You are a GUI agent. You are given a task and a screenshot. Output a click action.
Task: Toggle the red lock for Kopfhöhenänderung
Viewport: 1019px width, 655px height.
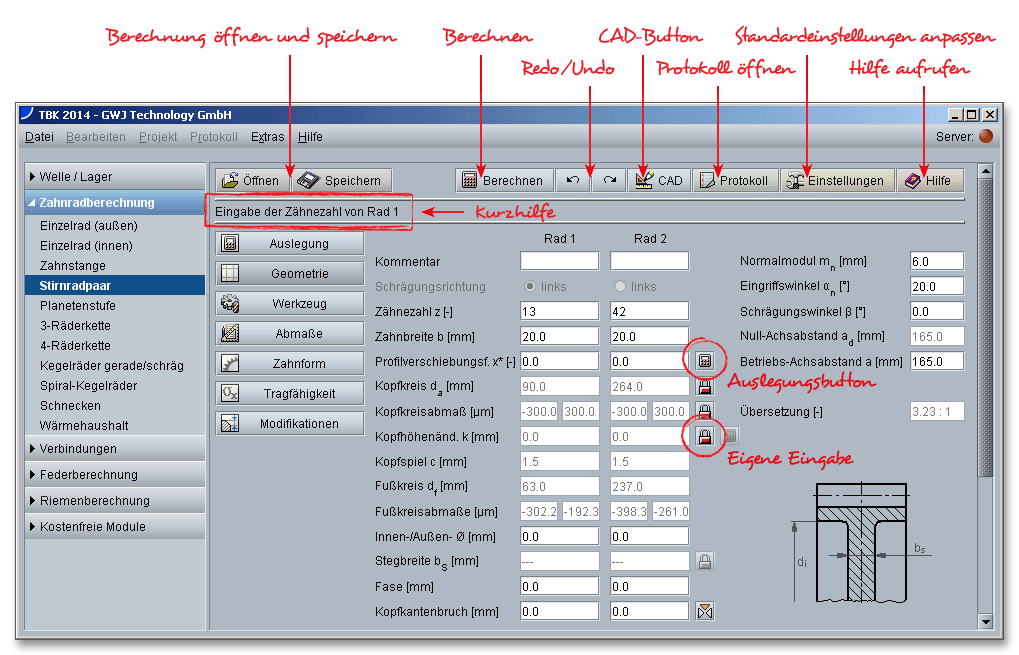pos(705,436)
